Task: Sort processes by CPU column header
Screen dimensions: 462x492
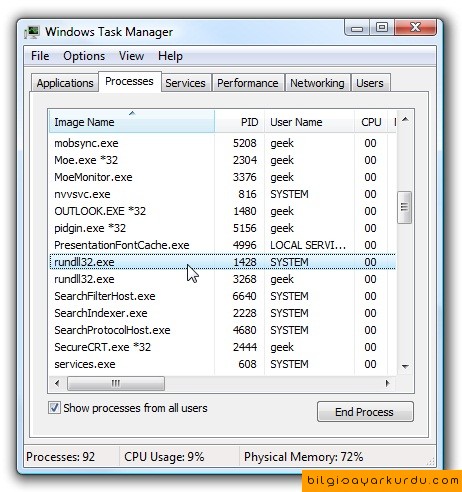Action: [x=371, y=122]
